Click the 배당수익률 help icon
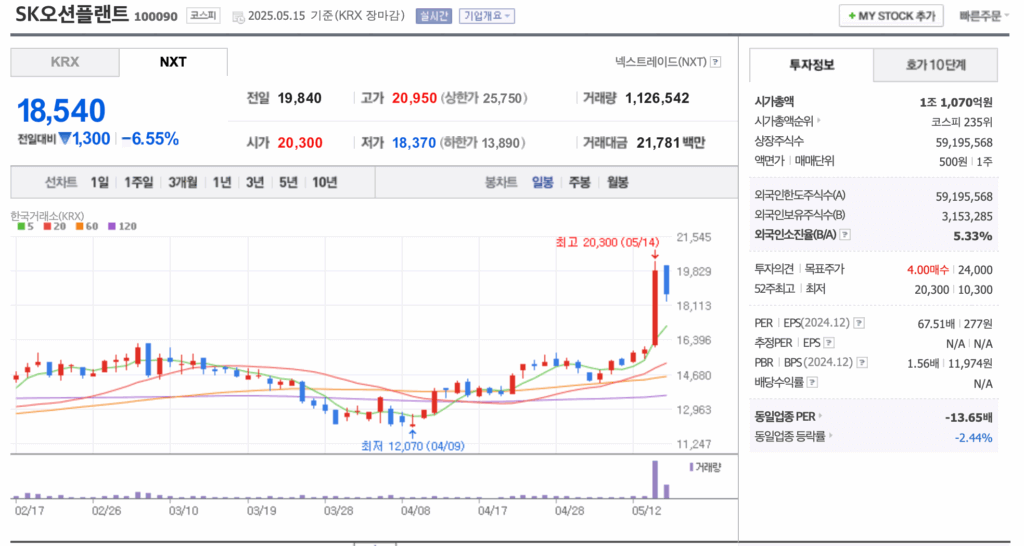Image resolution: width=1024 pixels, height=546 pixels. [x=812, y=382]
